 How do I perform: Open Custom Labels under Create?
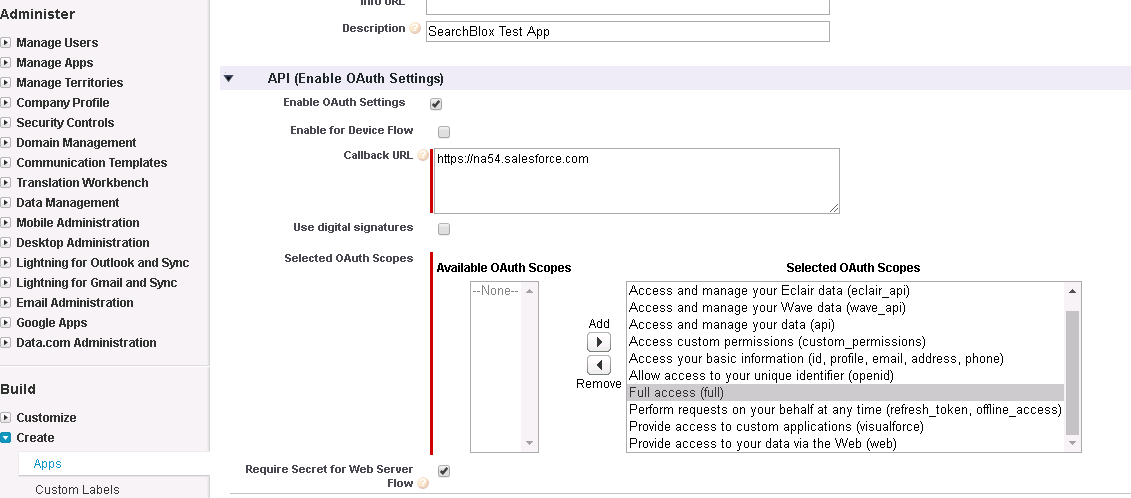tap(77, 489)
